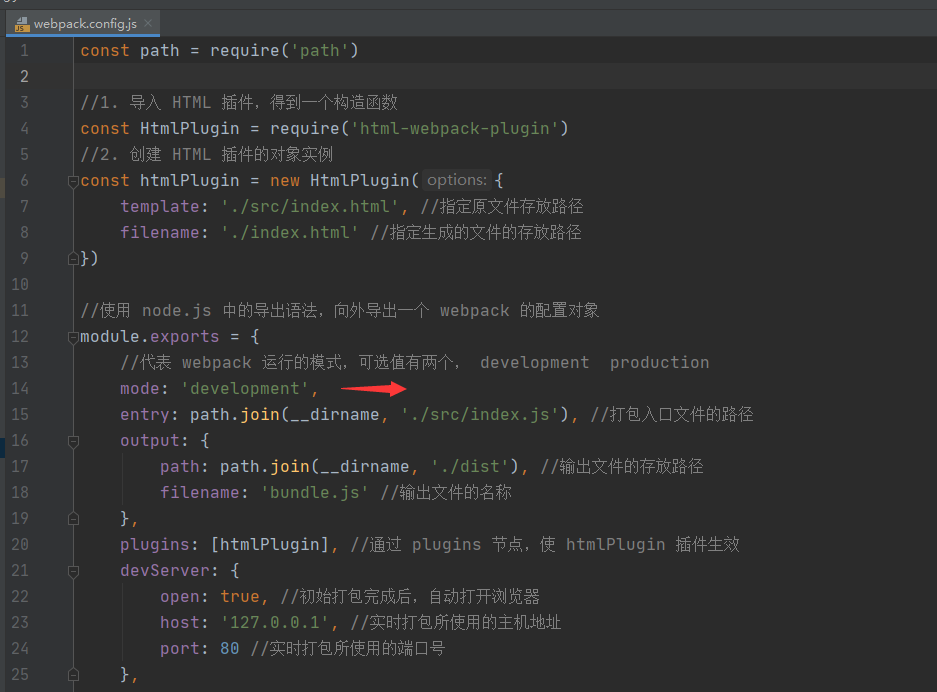Click 'host' property name on line 23
937x692 pixels.
(x=180, y=623)
